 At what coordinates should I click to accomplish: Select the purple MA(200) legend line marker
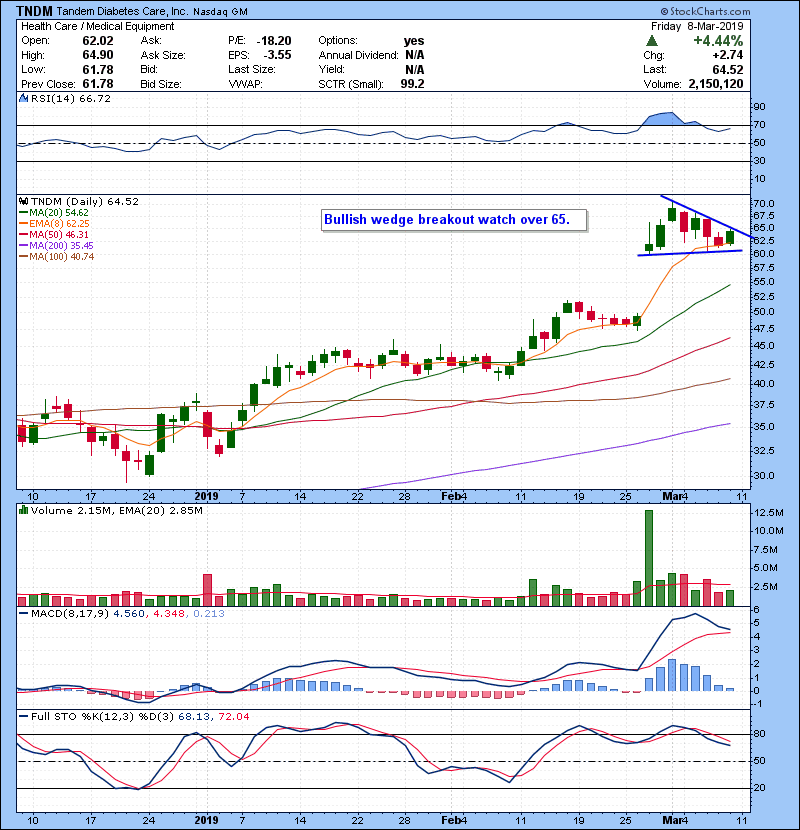coord(23,246)
